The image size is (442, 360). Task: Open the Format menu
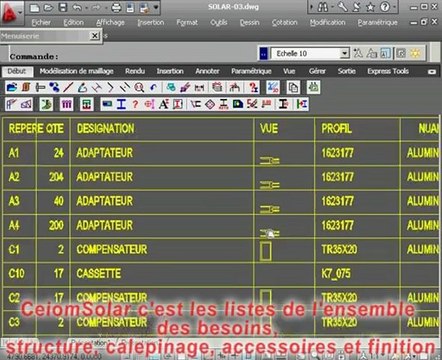[187, 23]
